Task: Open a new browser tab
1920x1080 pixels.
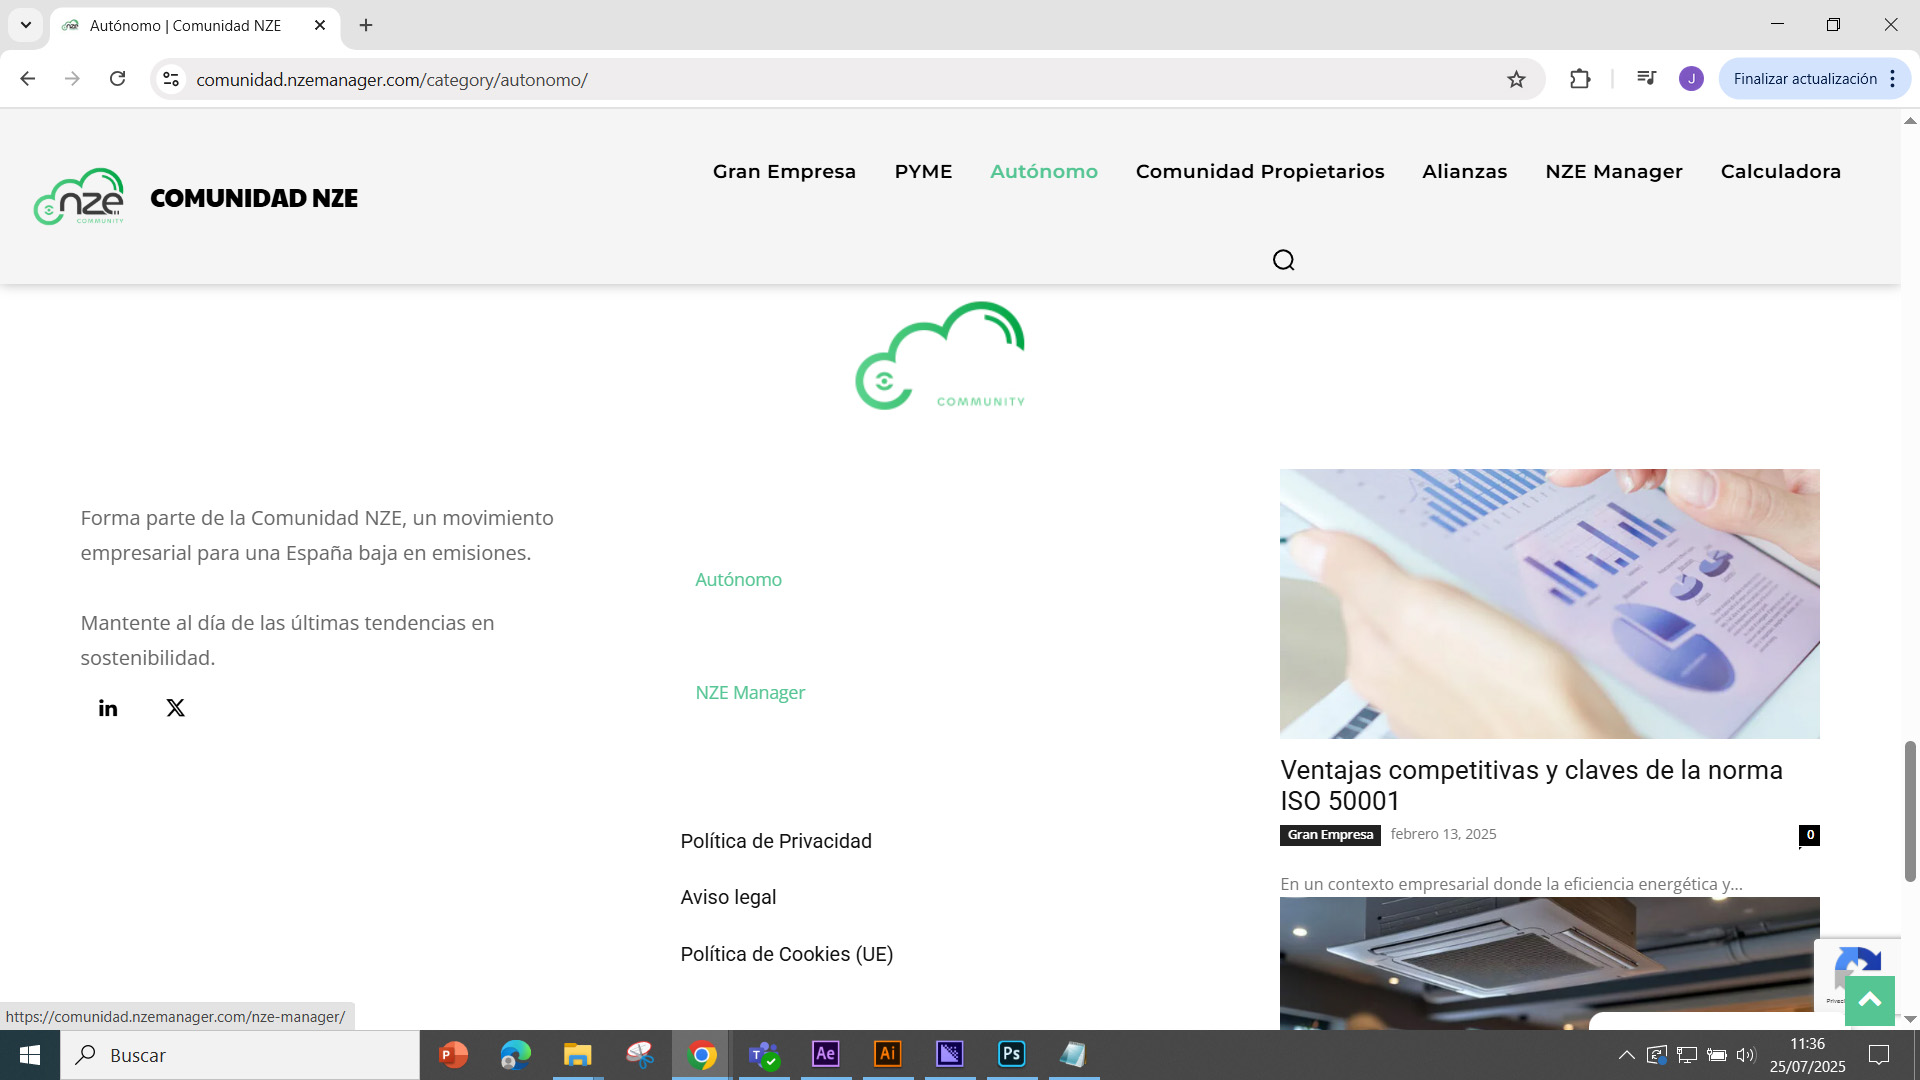Action: coord(366,25)
